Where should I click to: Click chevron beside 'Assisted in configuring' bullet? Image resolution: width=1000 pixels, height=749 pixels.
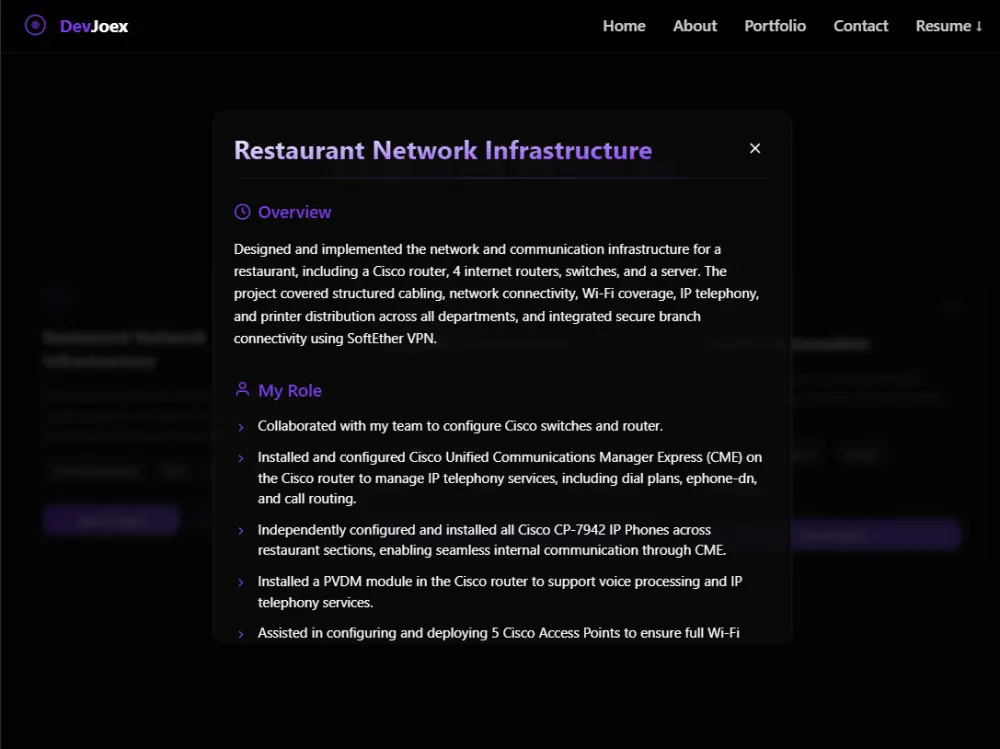coord(240,634)
